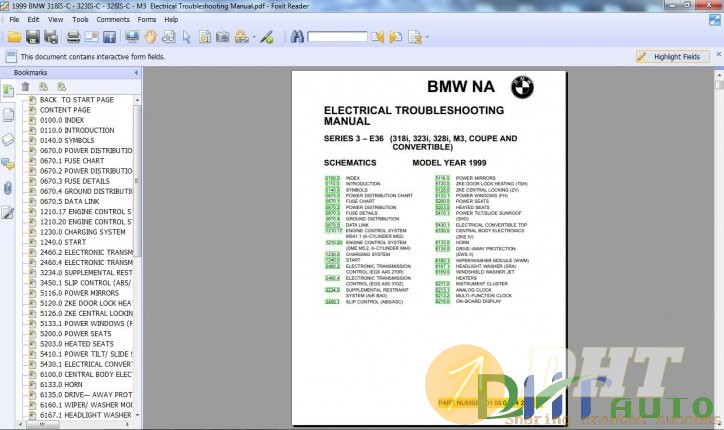Open the search options dropdown arrow
This screenshot has height=430, width=724.
pos(427,37)
